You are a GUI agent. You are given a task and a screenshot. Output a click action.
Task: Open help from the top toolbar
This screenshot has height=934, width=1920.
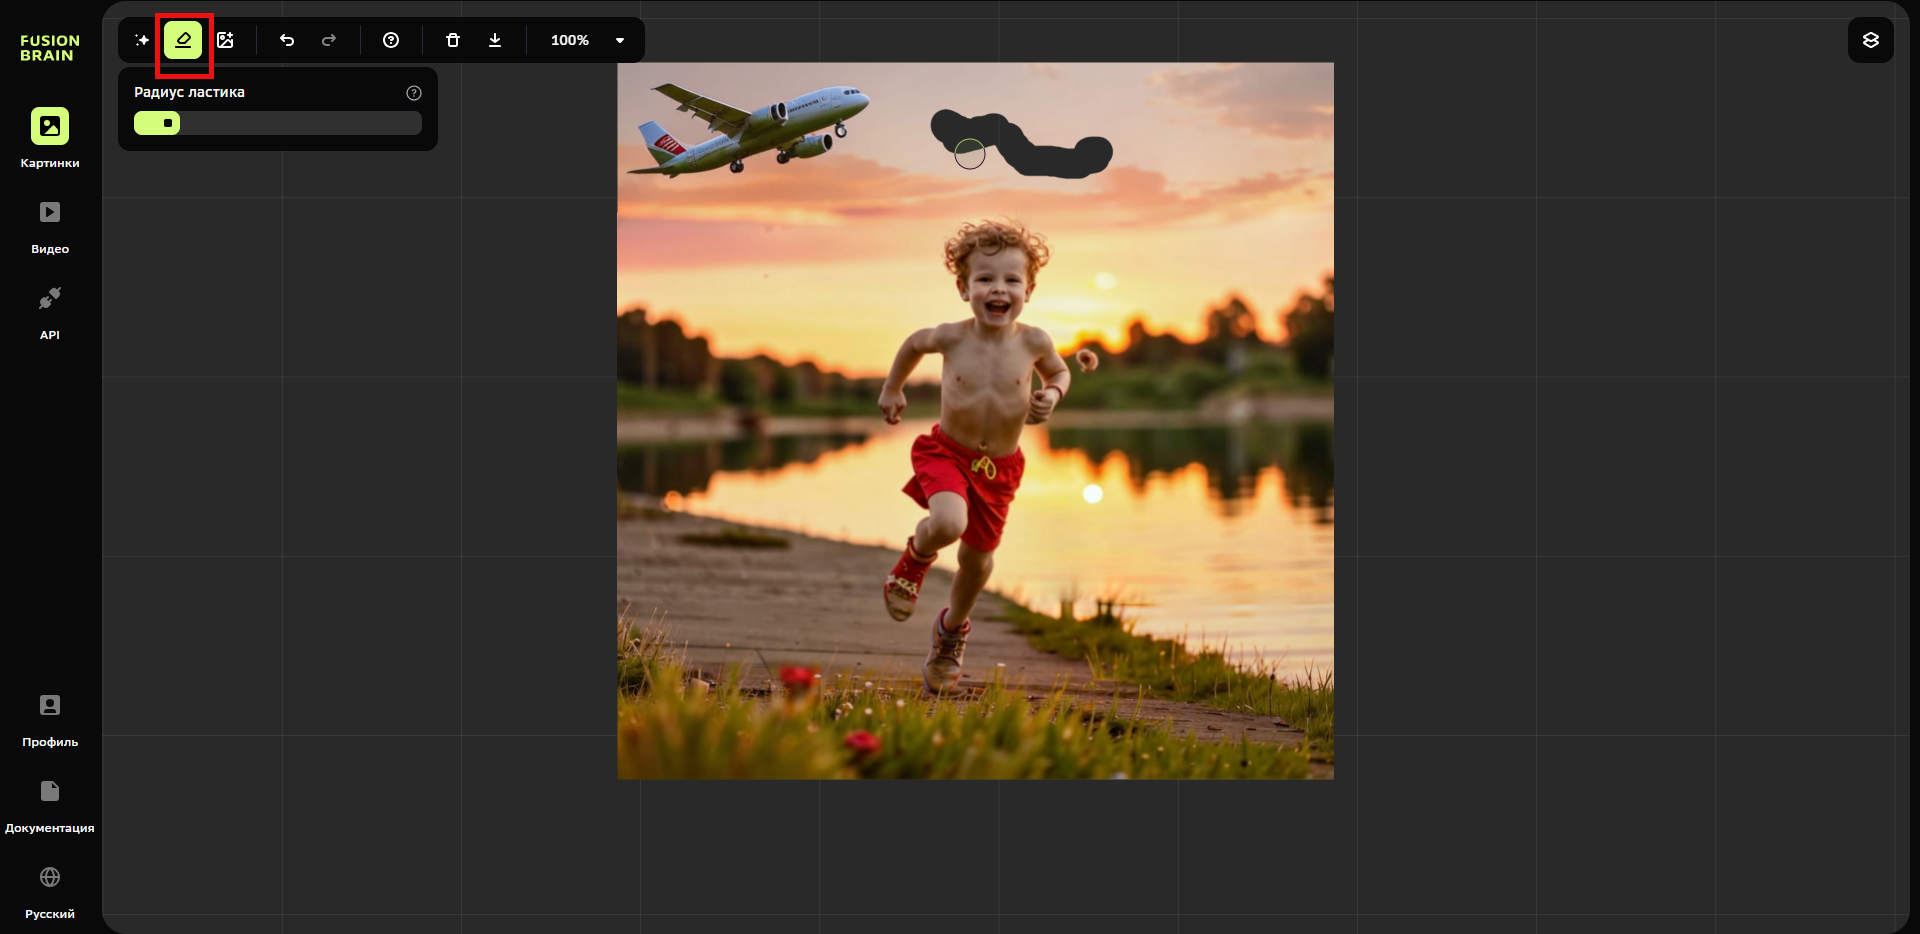tap(391, 40)
